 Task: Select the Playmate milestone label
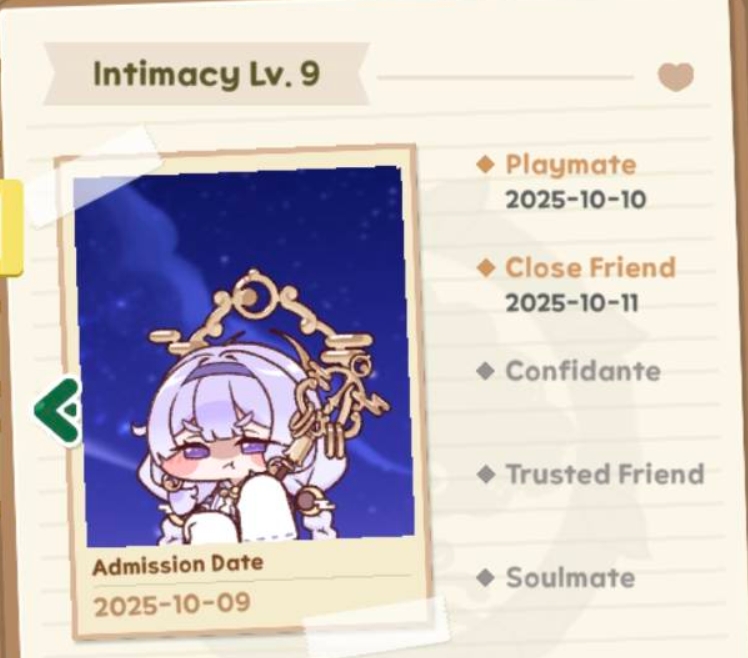pos(571,165)
